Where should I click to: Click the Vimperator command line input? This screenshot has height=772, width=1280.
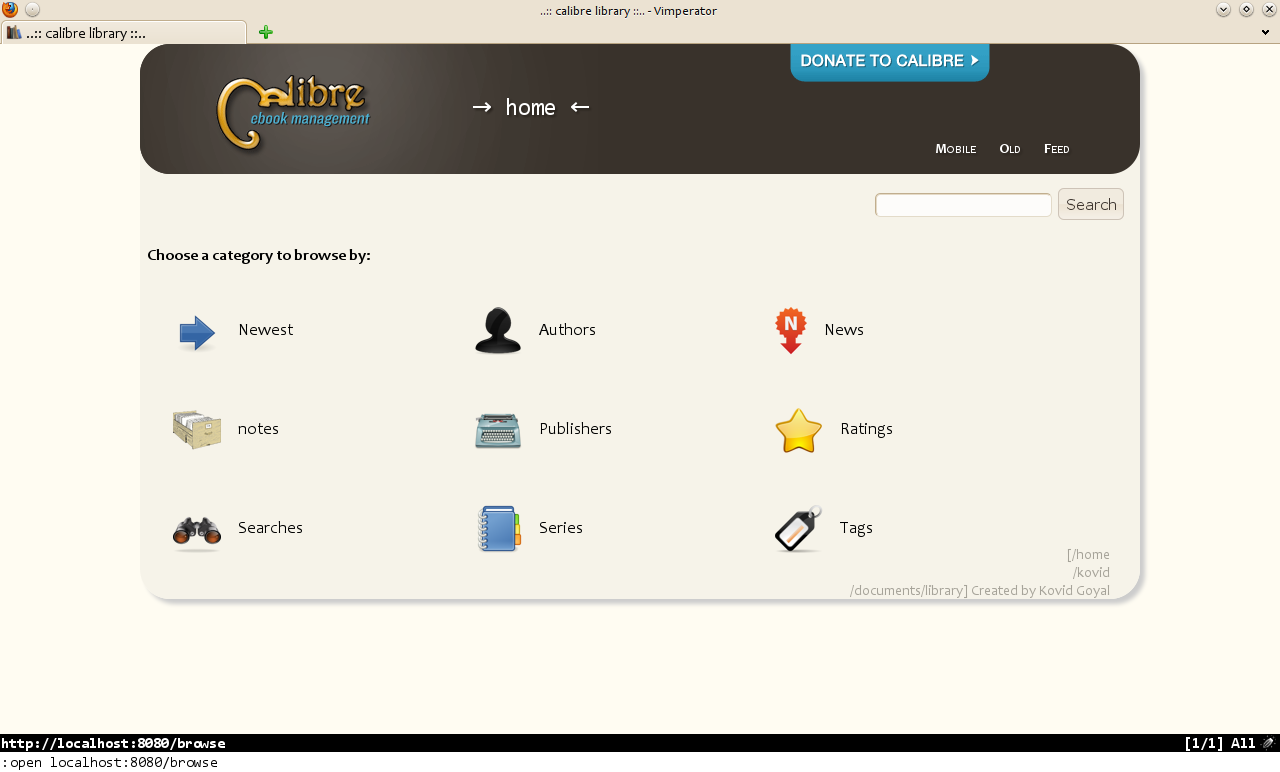(640, 762)
